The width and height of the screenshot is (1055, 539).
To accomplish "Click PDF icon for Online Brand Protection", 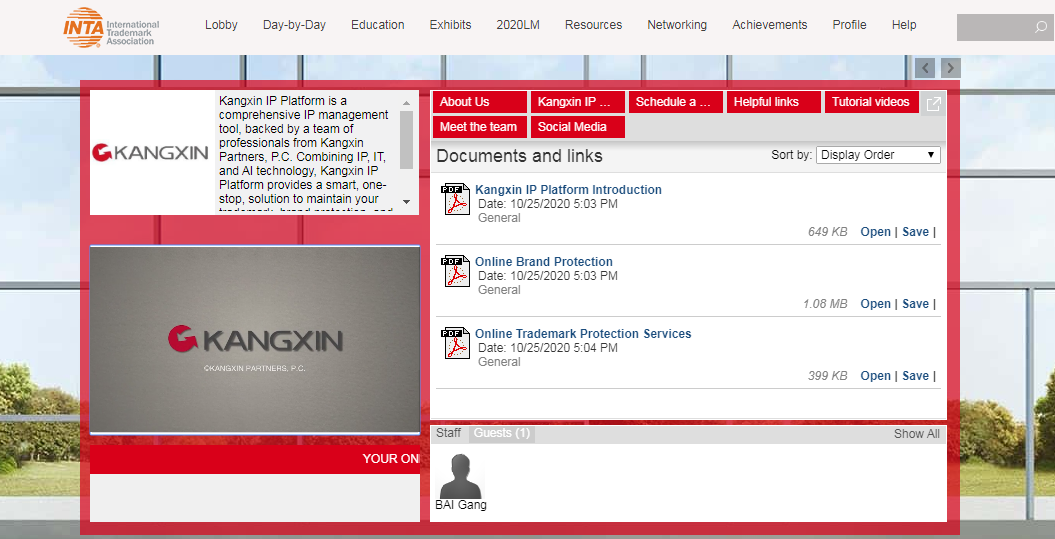I will coord(456,271).
